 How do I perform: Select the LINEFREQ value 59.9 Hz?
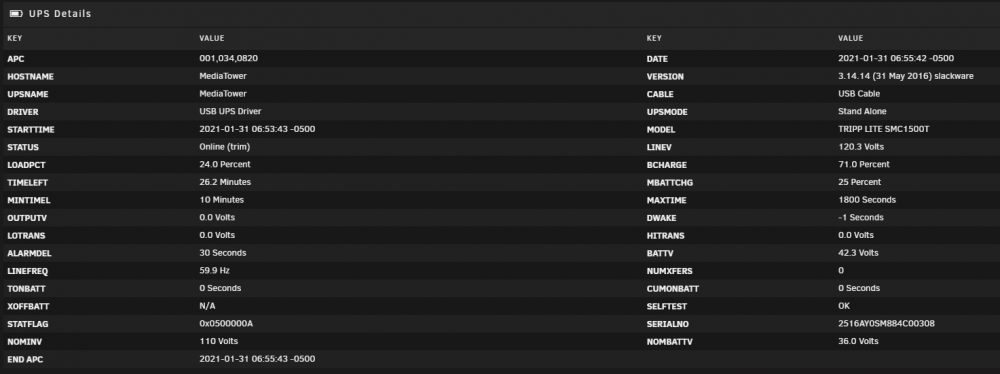click(x=214, y=271)
